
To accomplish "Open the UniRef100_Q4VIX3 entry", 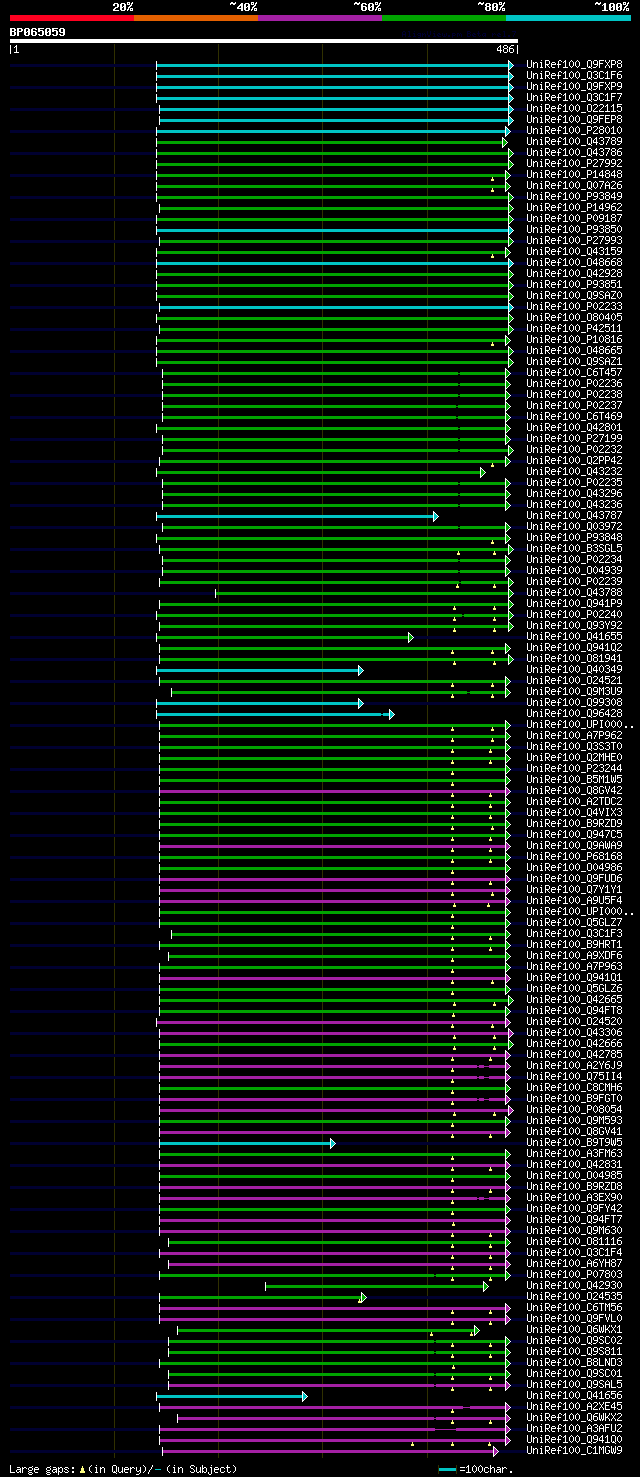I will click(574, 812).
